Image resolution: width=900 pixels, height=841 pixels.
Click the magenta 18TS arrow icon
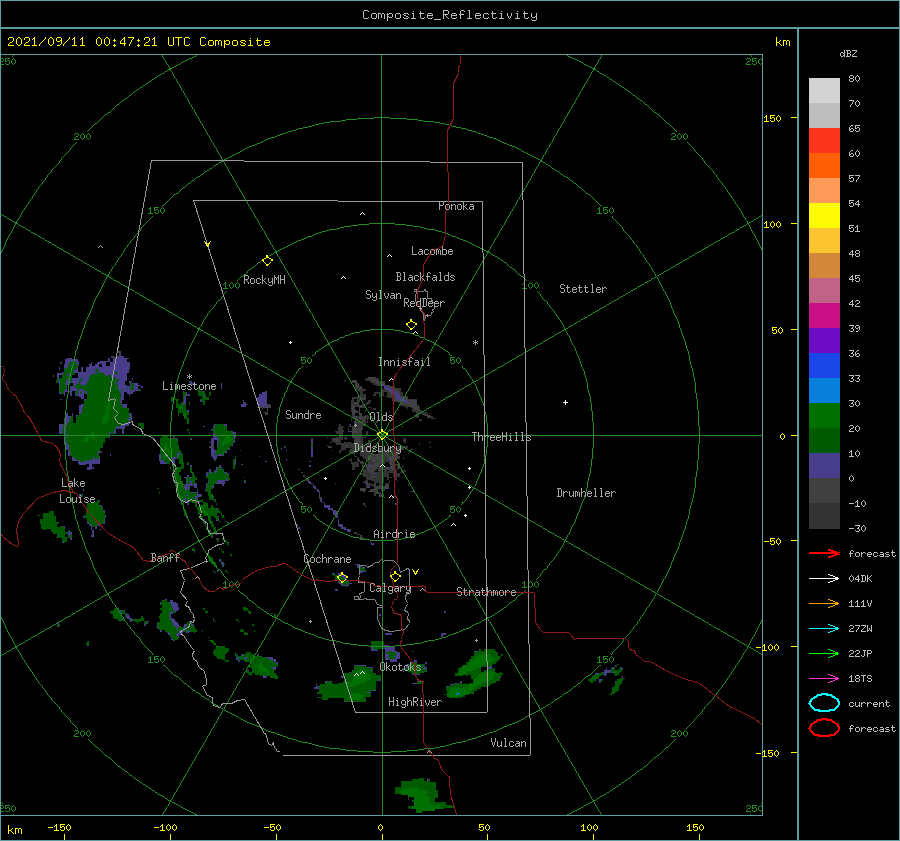pyautogui.click(x=824, y=679)
